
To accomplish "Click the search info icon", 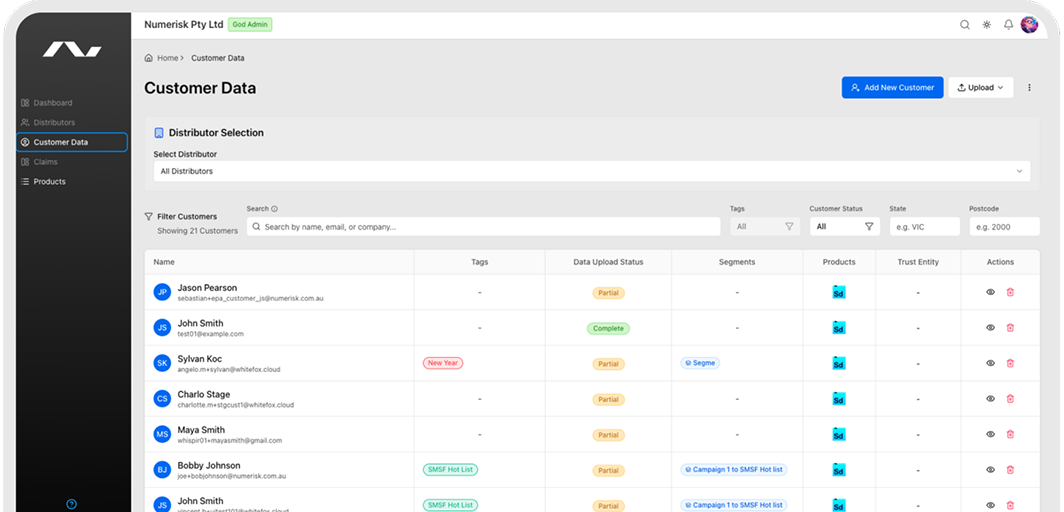I will [x=275, y=209].
